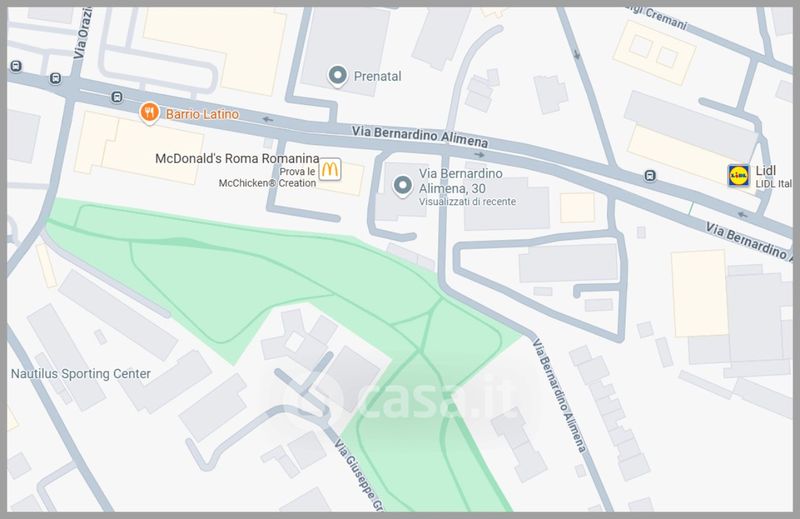Screen dimensions: 800x519
Task: Open the McDonald's golden arches marker
Action: [330, 169]
